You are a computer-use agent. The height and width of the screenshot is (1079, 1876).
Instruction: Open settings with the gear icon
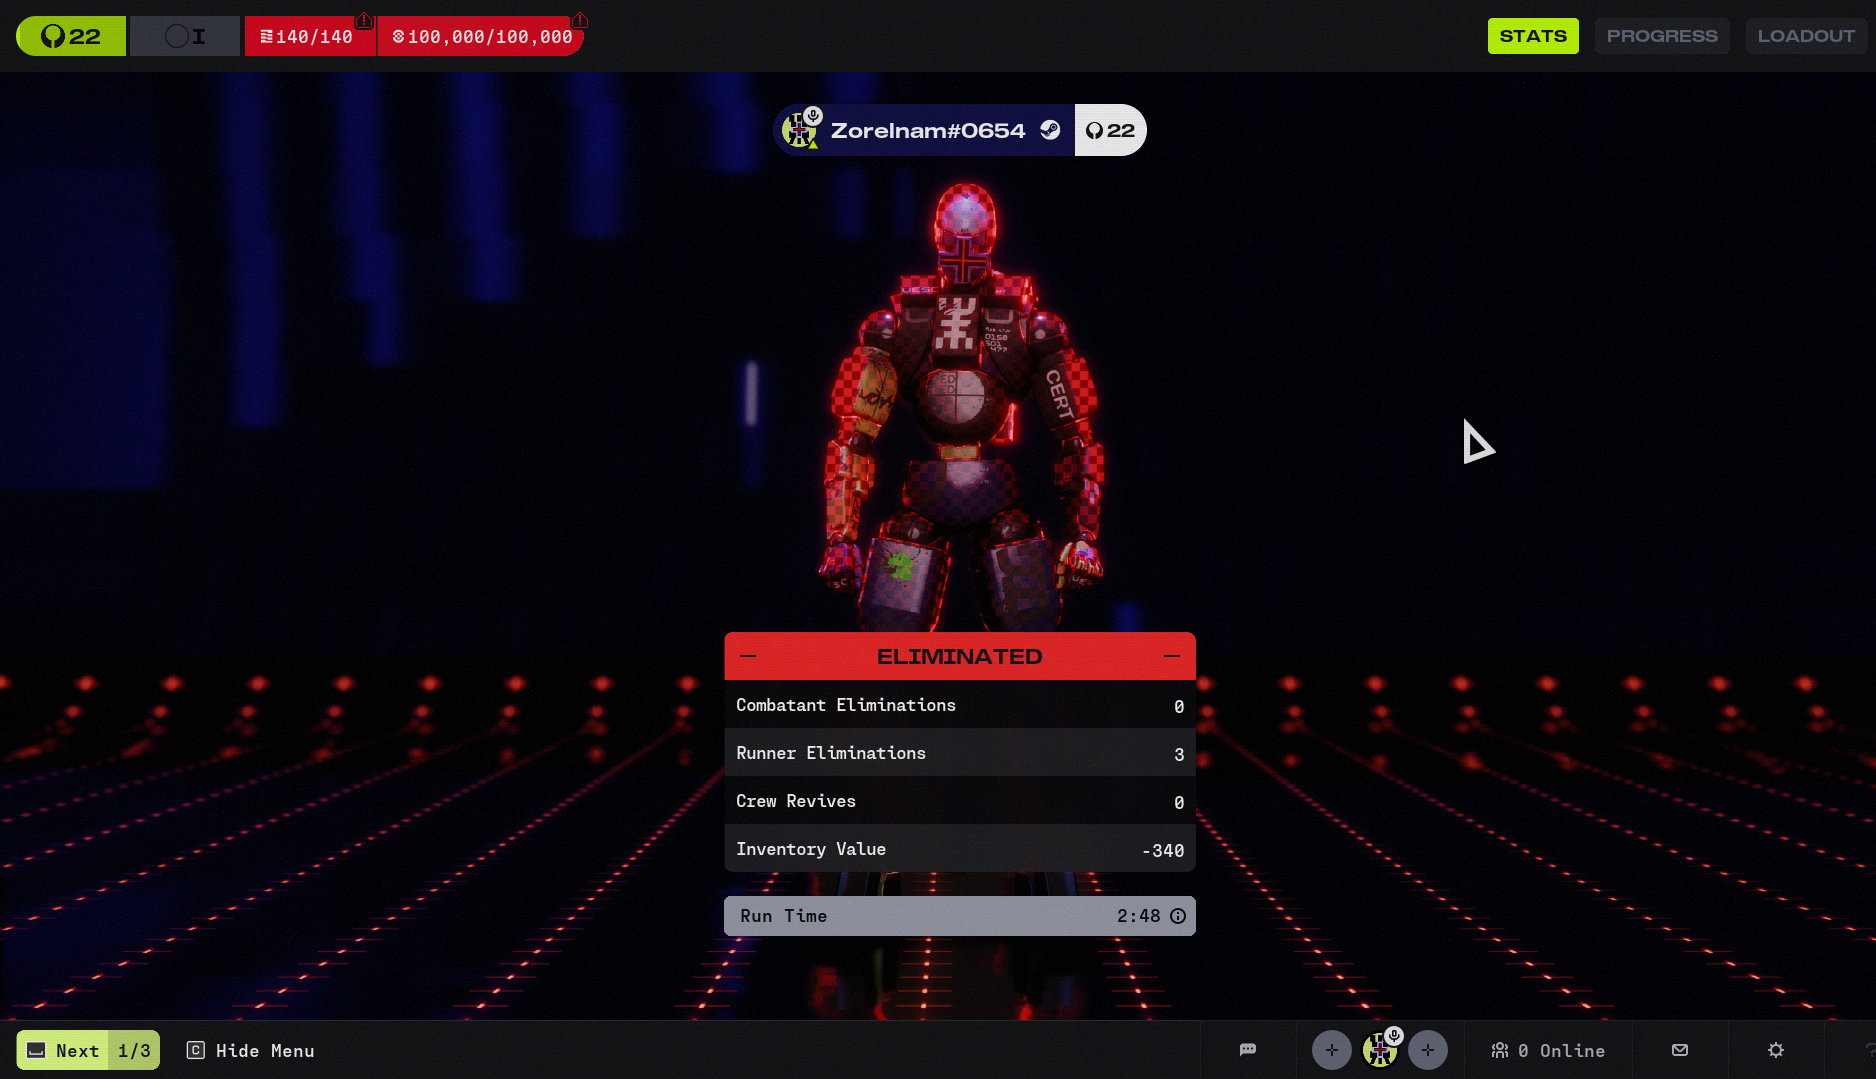1776,1050
